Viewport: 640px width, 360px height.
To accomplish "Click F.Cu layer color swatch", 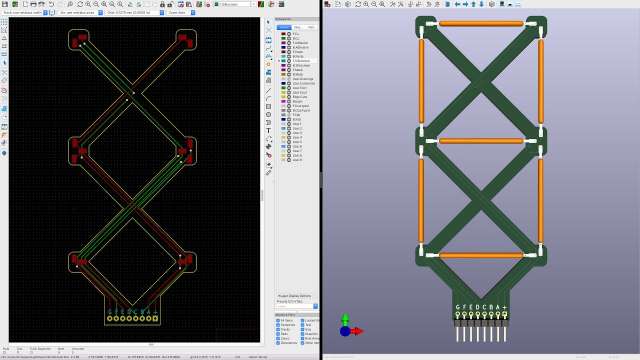I will [283, 34].
